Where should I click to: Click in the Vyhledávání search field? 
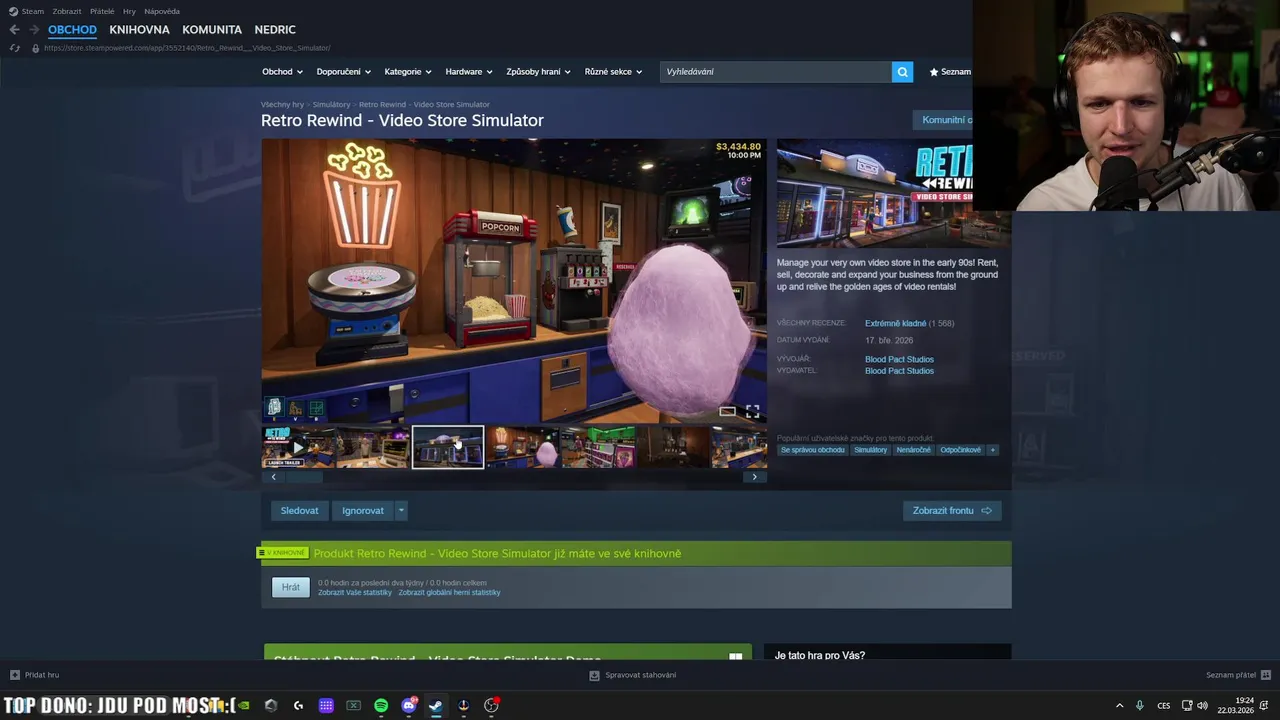tap(776, 72)
